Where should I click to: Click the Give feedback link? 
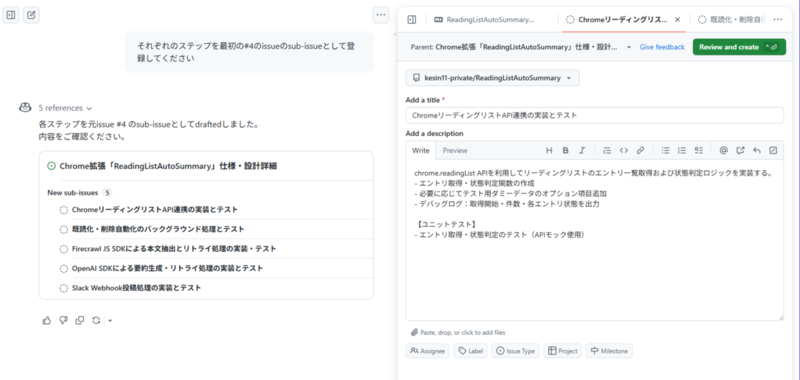click(x=662, y=47)
